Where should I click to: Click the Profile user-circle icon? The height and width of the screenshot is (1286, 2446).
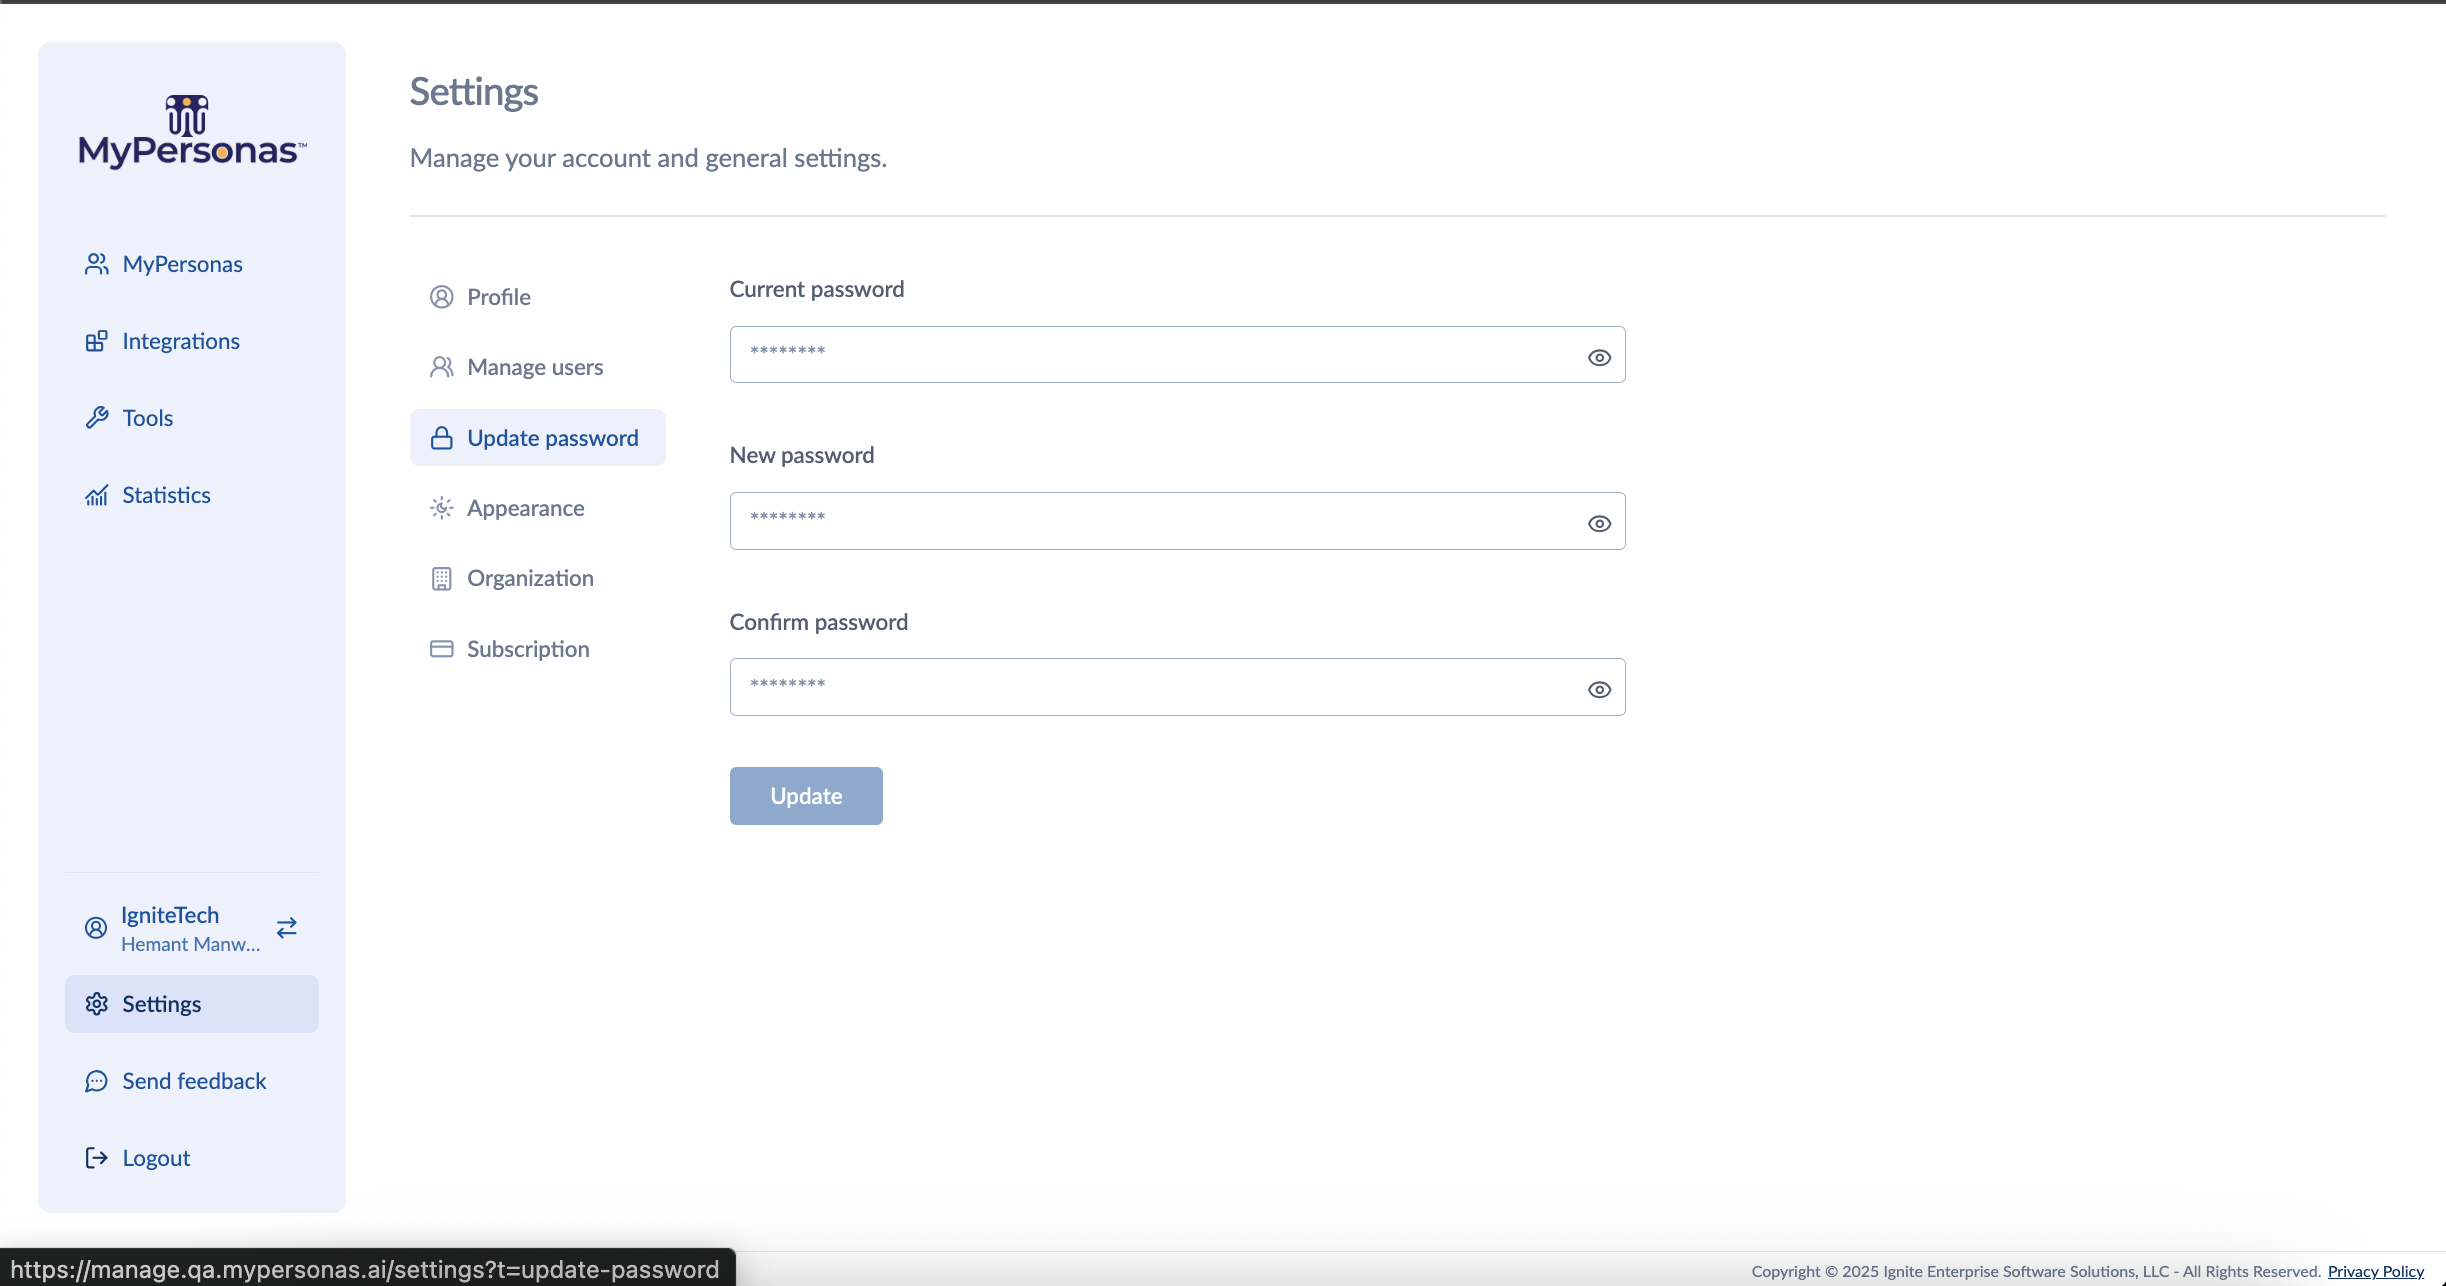[x=442, y=297]
